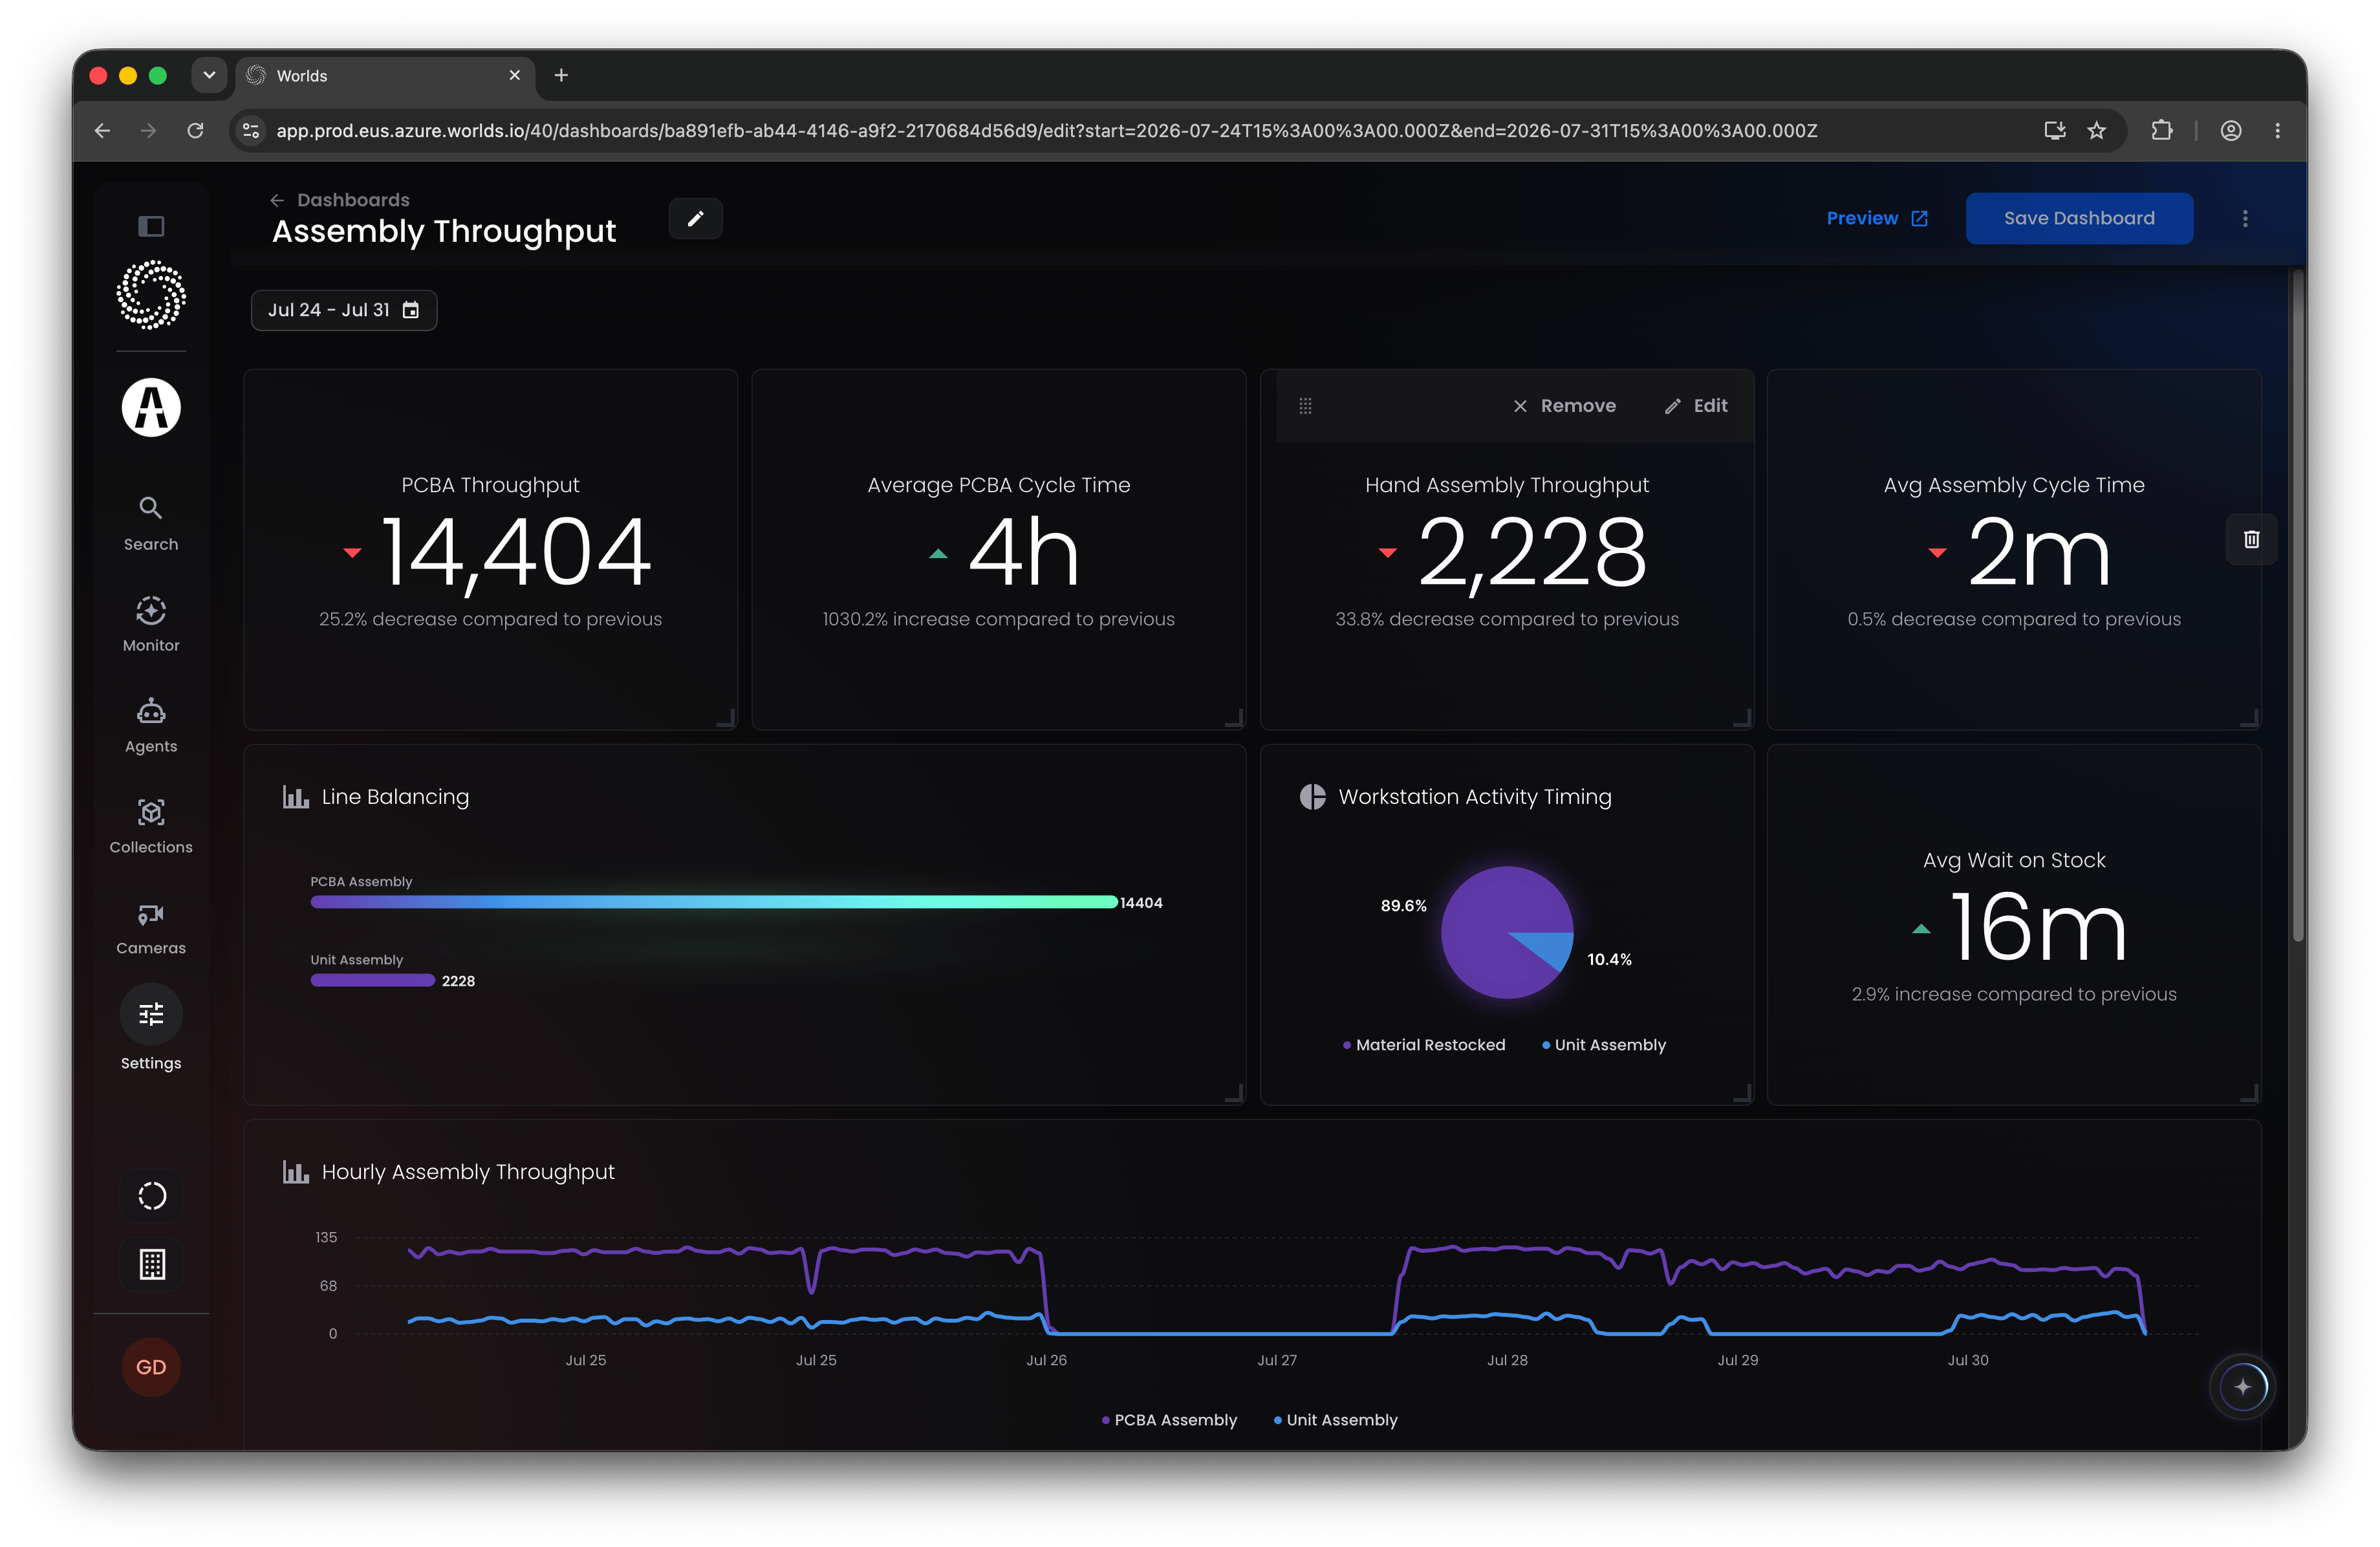The image size is (2380, 1547).
Task: Click the 10.4% pie label
Action: pos(1609,959)
